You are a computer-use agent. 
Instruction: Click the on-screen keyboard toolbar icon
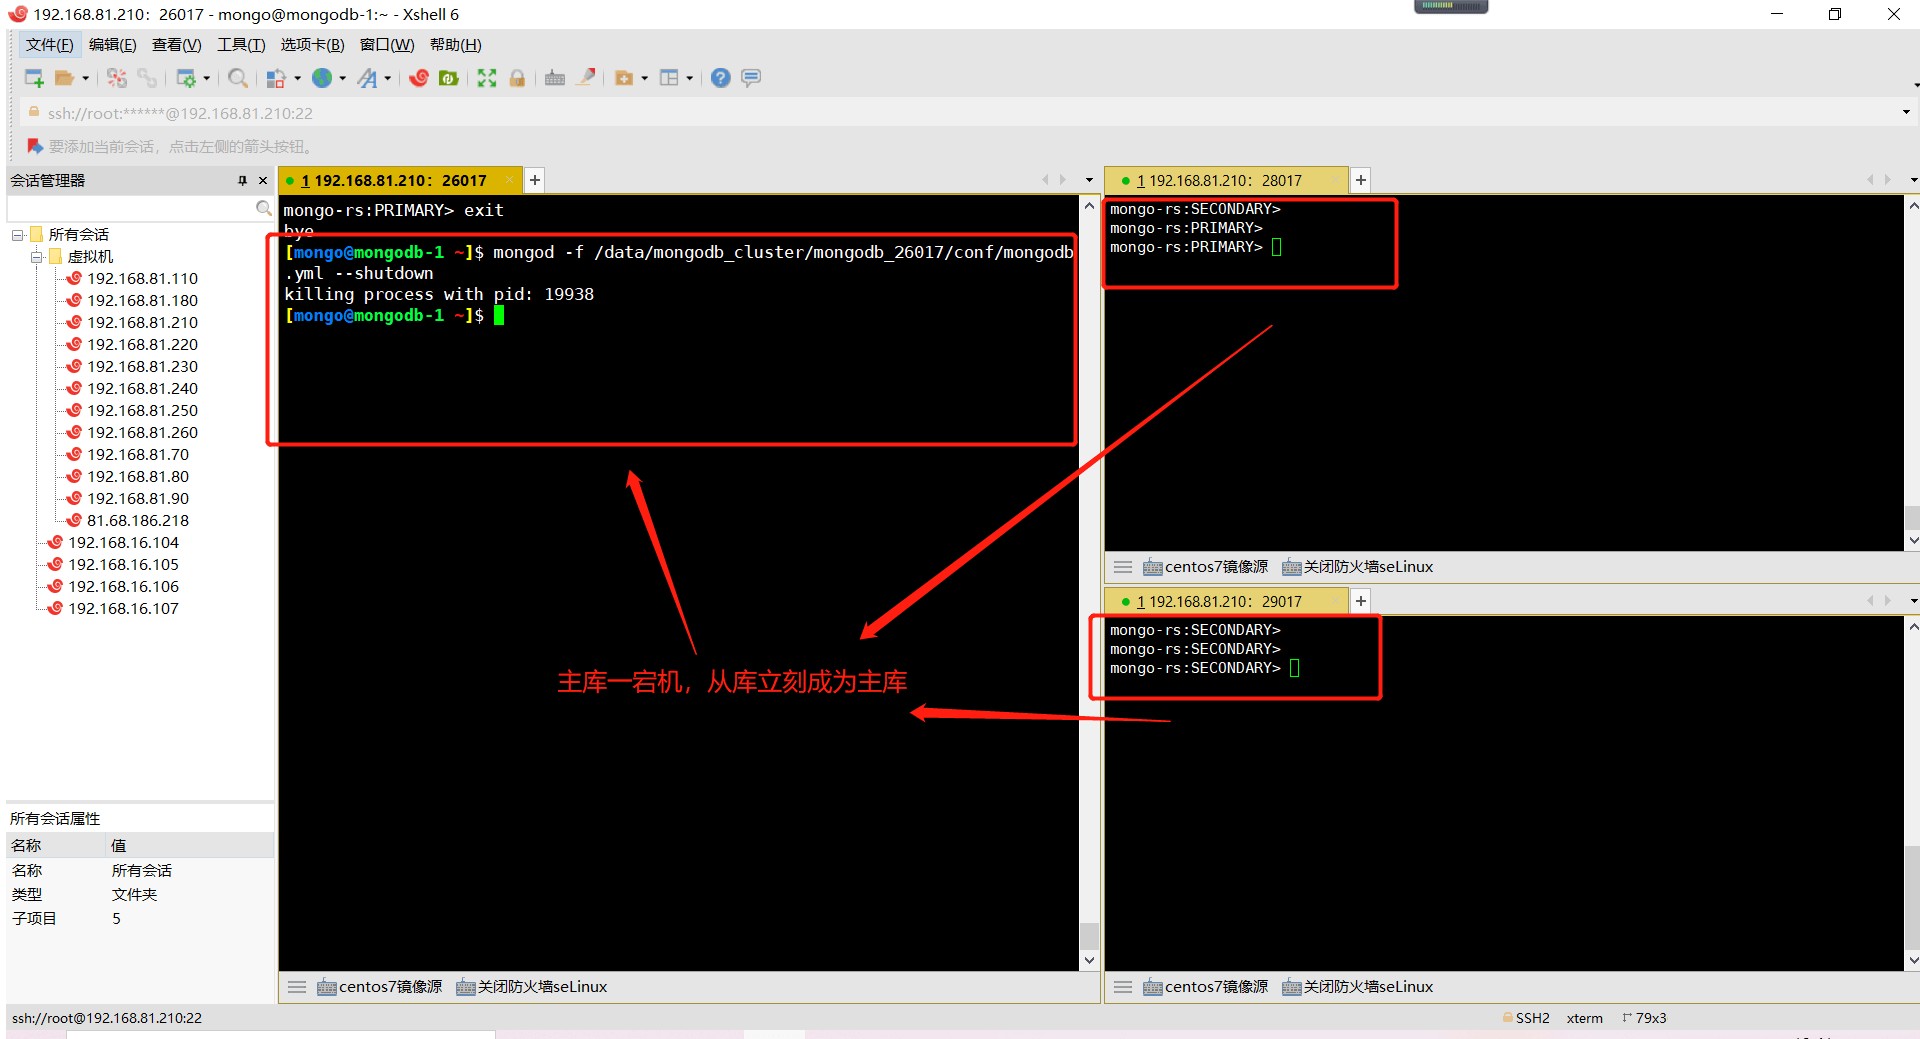(x=555, y=78)
